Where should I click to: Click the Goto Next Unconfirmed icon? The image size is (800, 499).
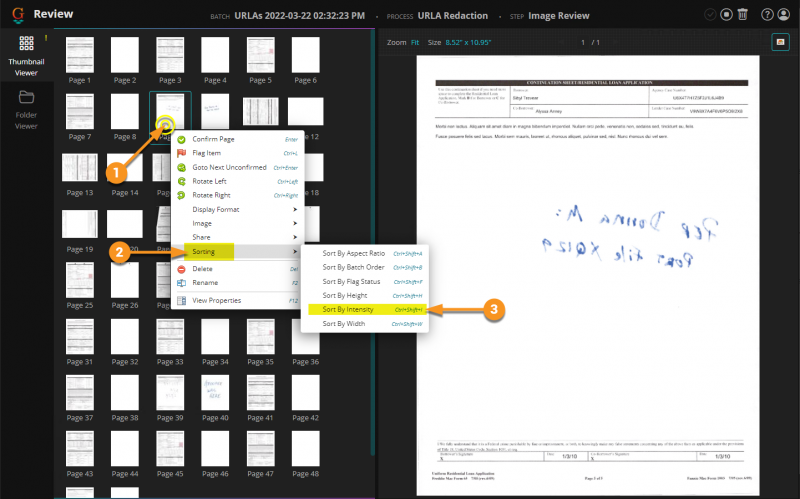[181, 167]
